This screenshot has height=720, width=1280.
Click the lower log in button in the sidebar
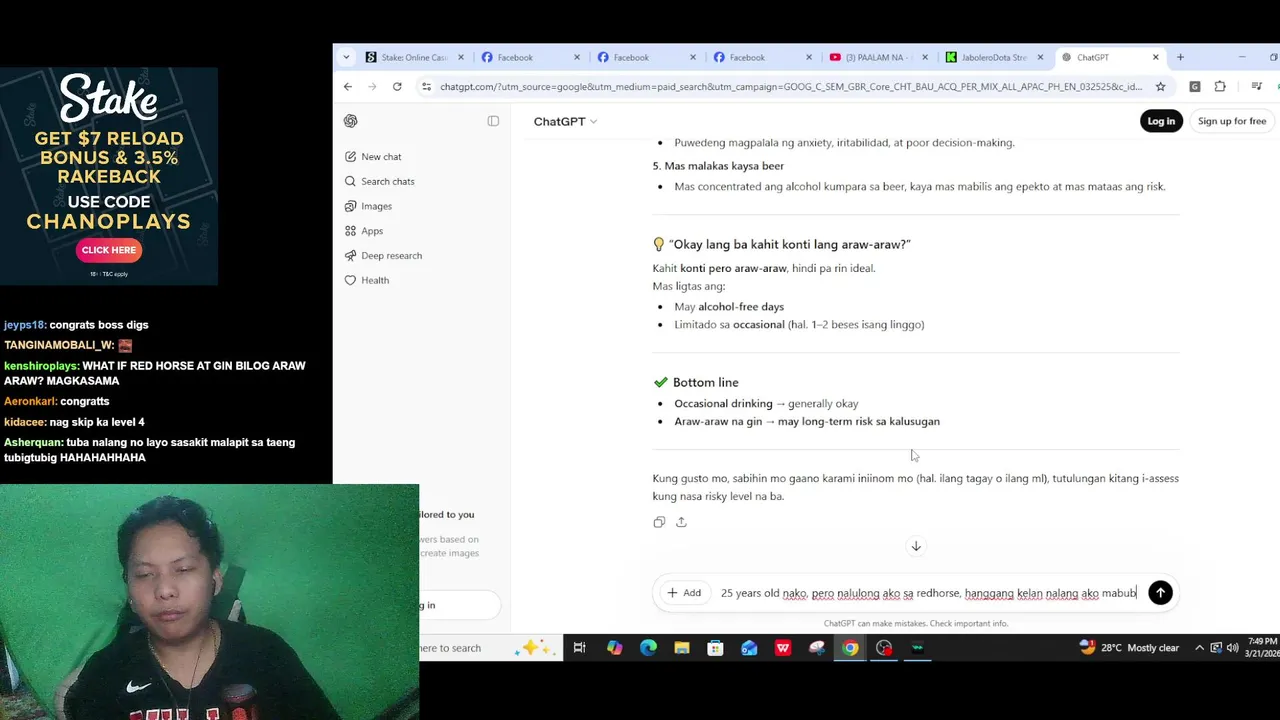click(x=458, y=605)
